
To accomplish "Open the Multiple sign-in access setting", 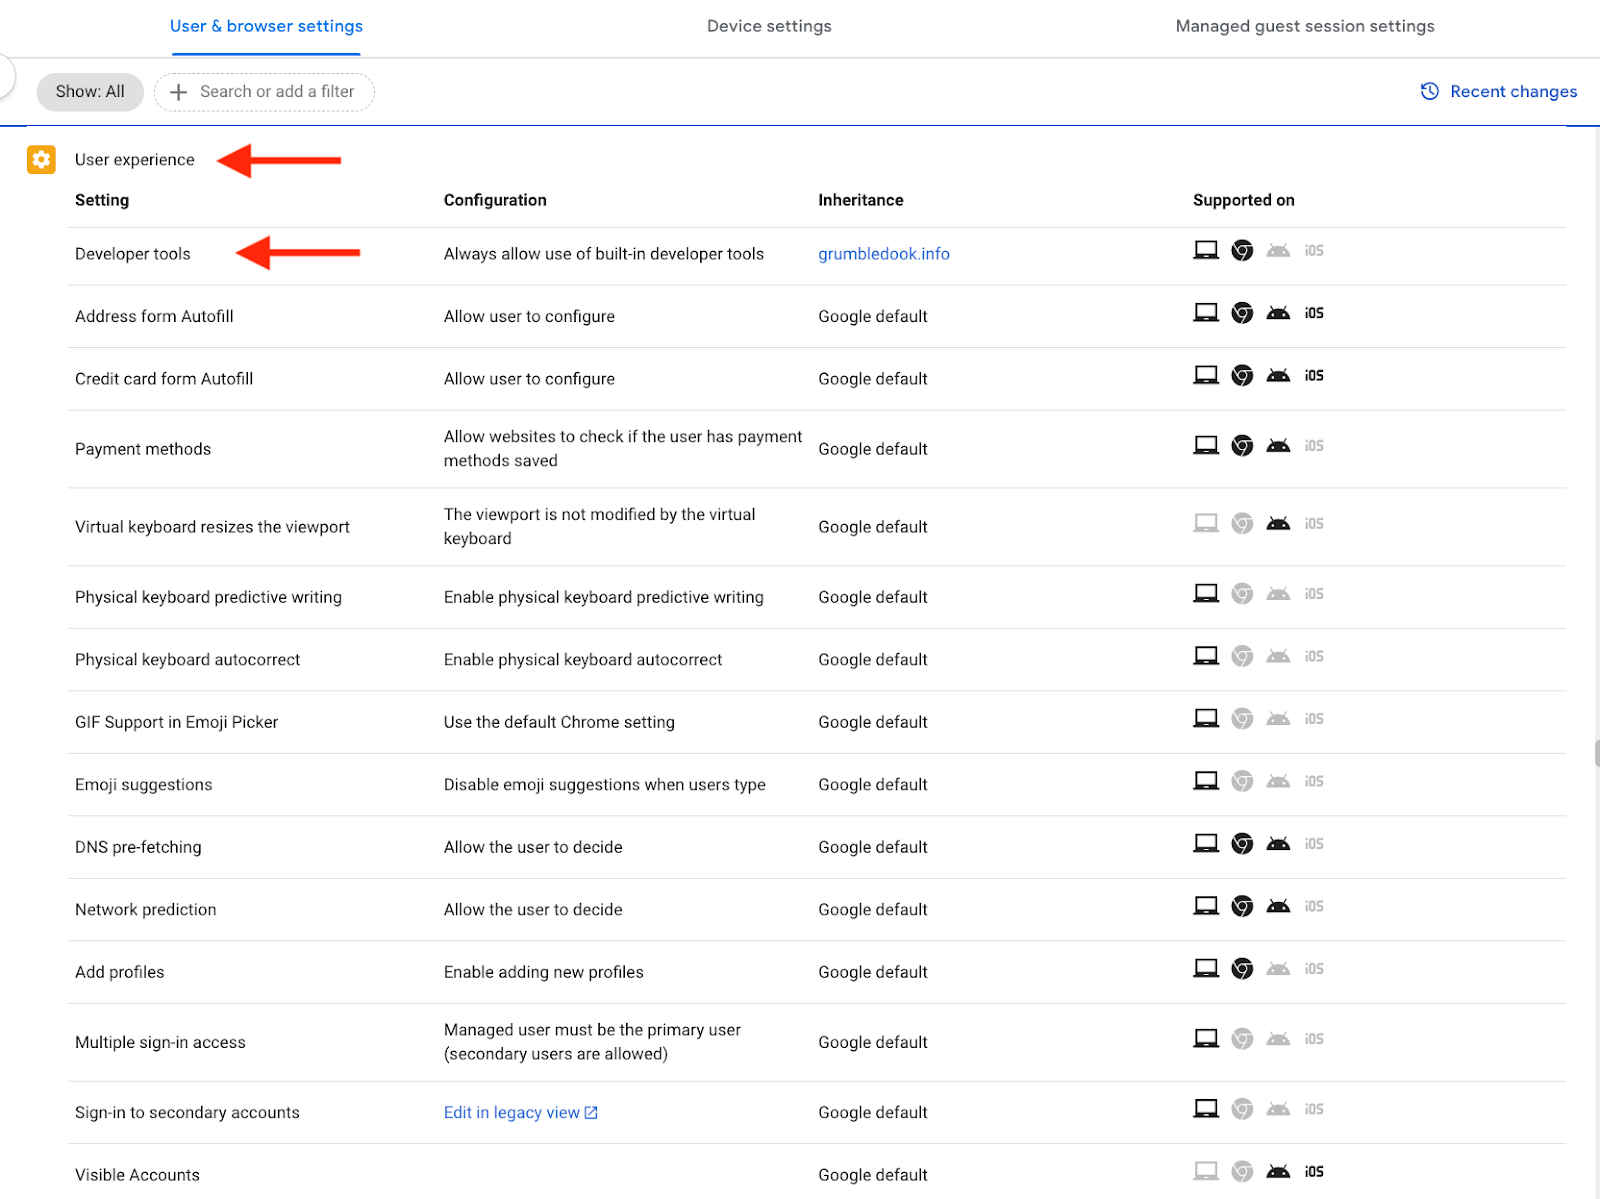I will (160, 1042).
